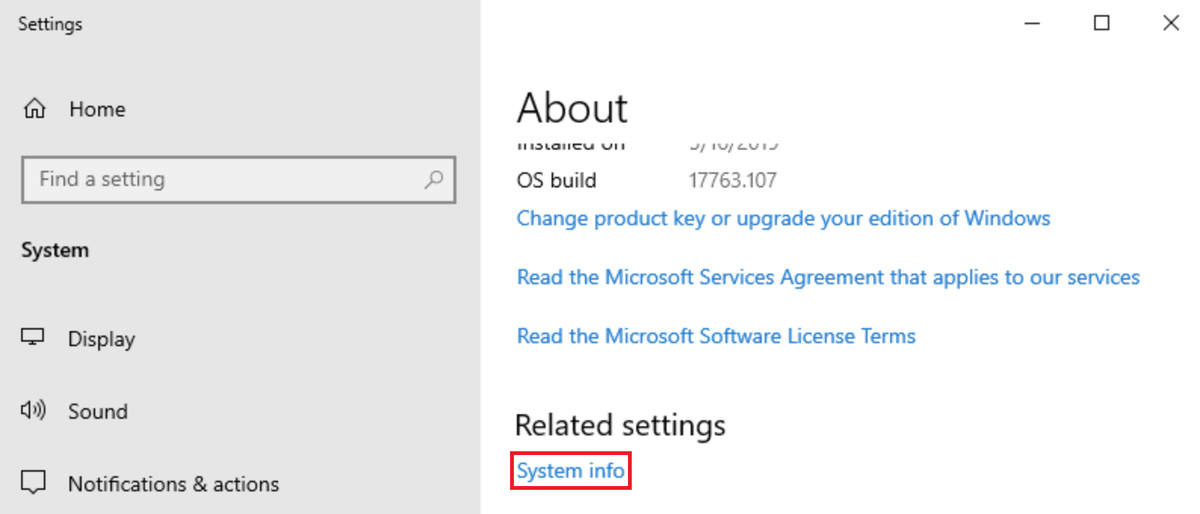Screen dimensions: 1200x514
Task: Click the OS build label
Action: click(557, 181)
